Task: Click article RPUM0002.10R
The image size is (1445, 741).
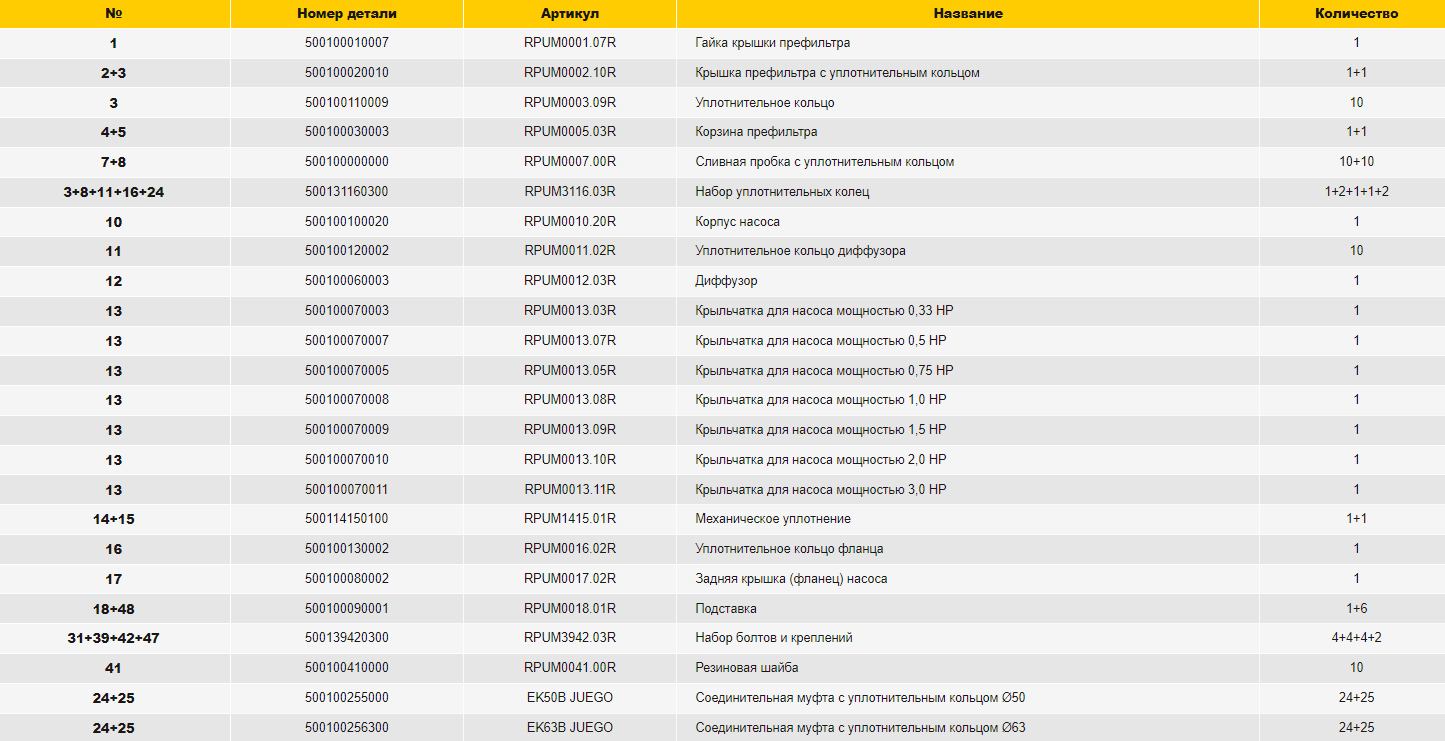Action: pyautogui.click(x=570, y=73)
